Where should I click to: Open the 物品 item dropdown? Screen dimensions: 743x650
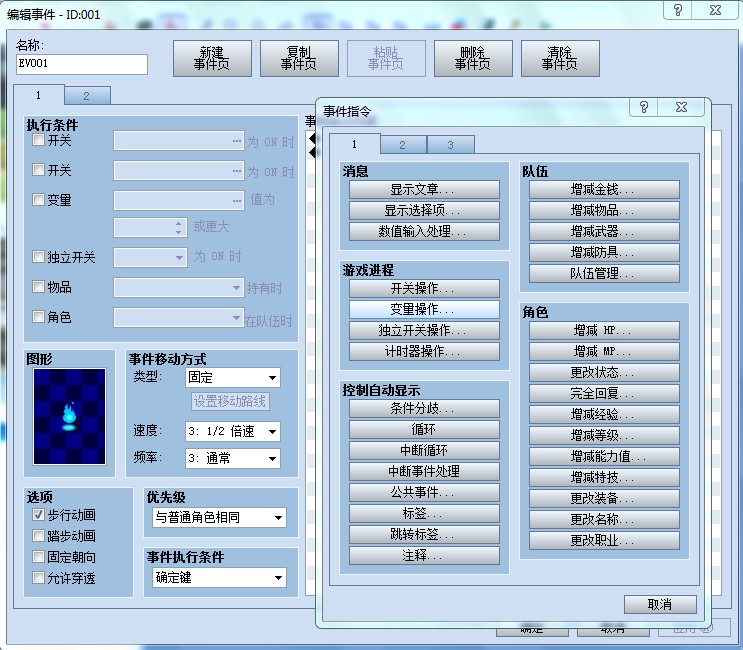click(179, 288)
